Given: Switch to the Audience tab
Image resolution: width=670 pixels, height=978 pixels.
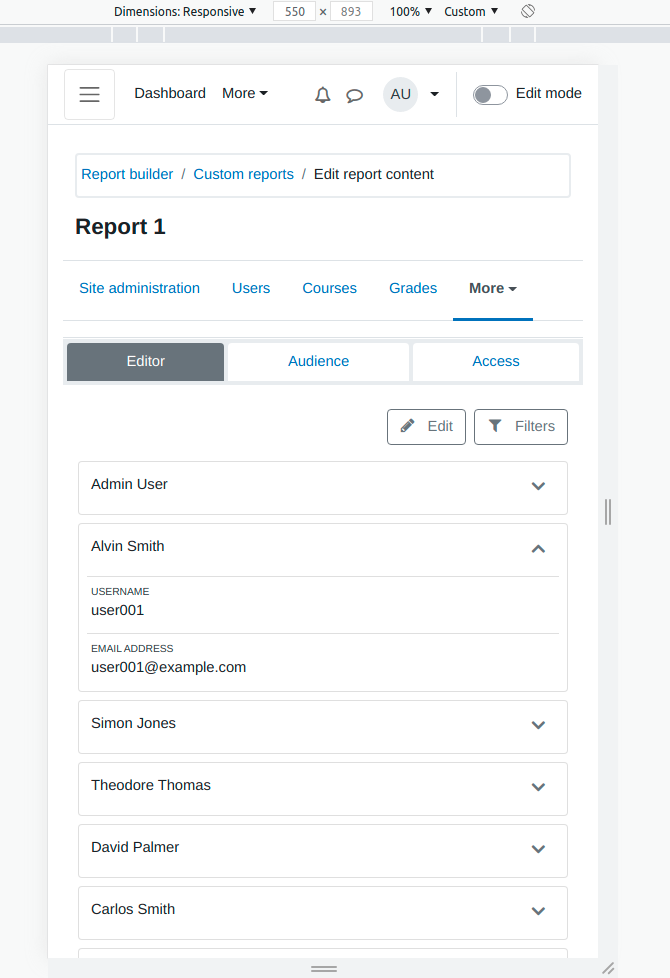Looking at the screenshot, I should click(x=318, y=361).
